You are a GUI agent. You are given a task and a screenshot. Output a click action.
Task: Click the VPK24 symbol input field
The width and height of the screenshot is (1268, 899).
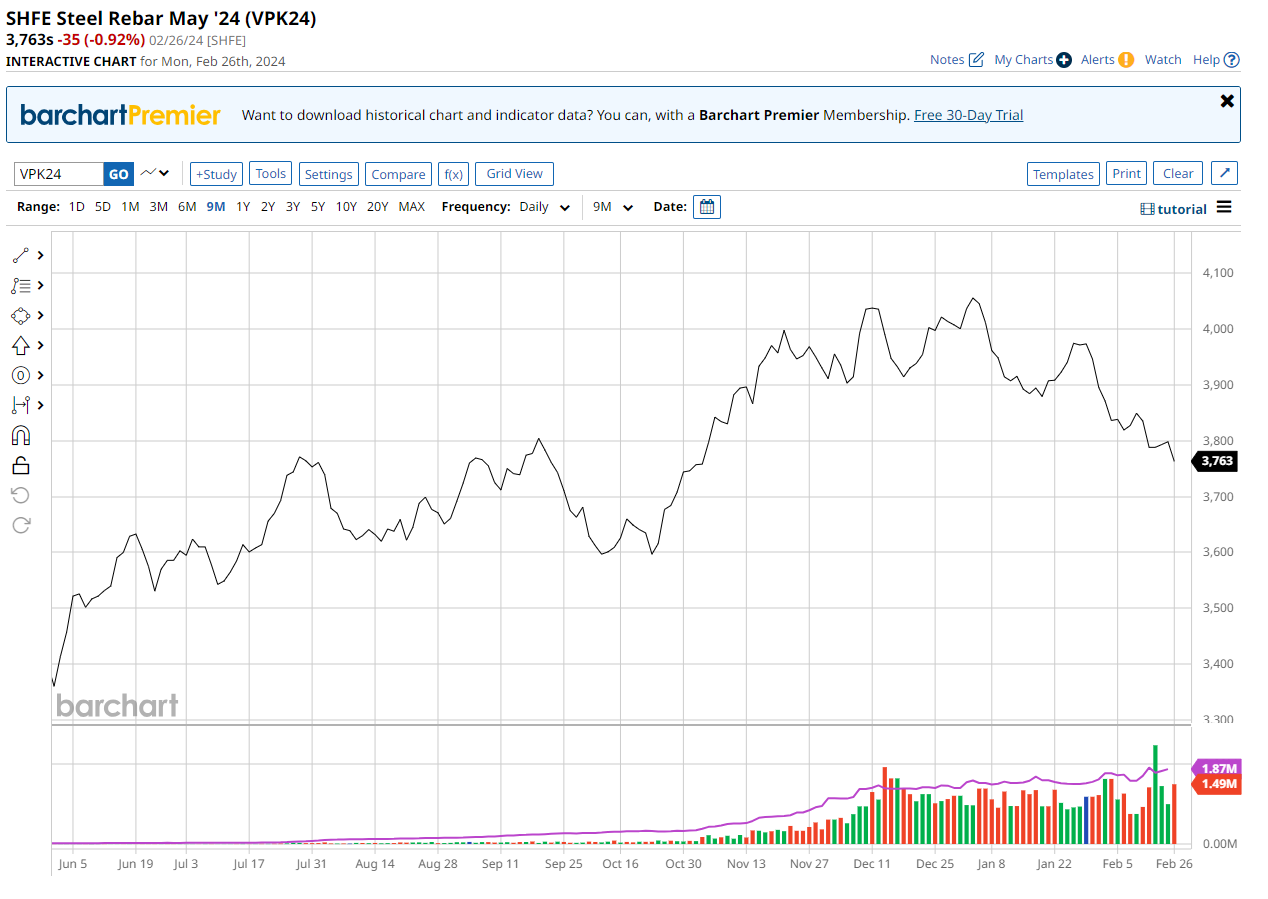(59, 174)
